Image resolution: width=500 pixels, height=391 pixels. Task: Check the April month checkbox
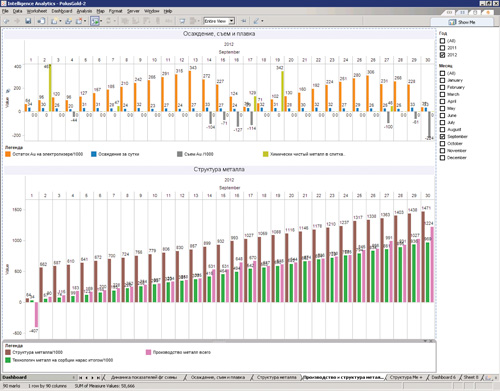[x=442, y=101]
